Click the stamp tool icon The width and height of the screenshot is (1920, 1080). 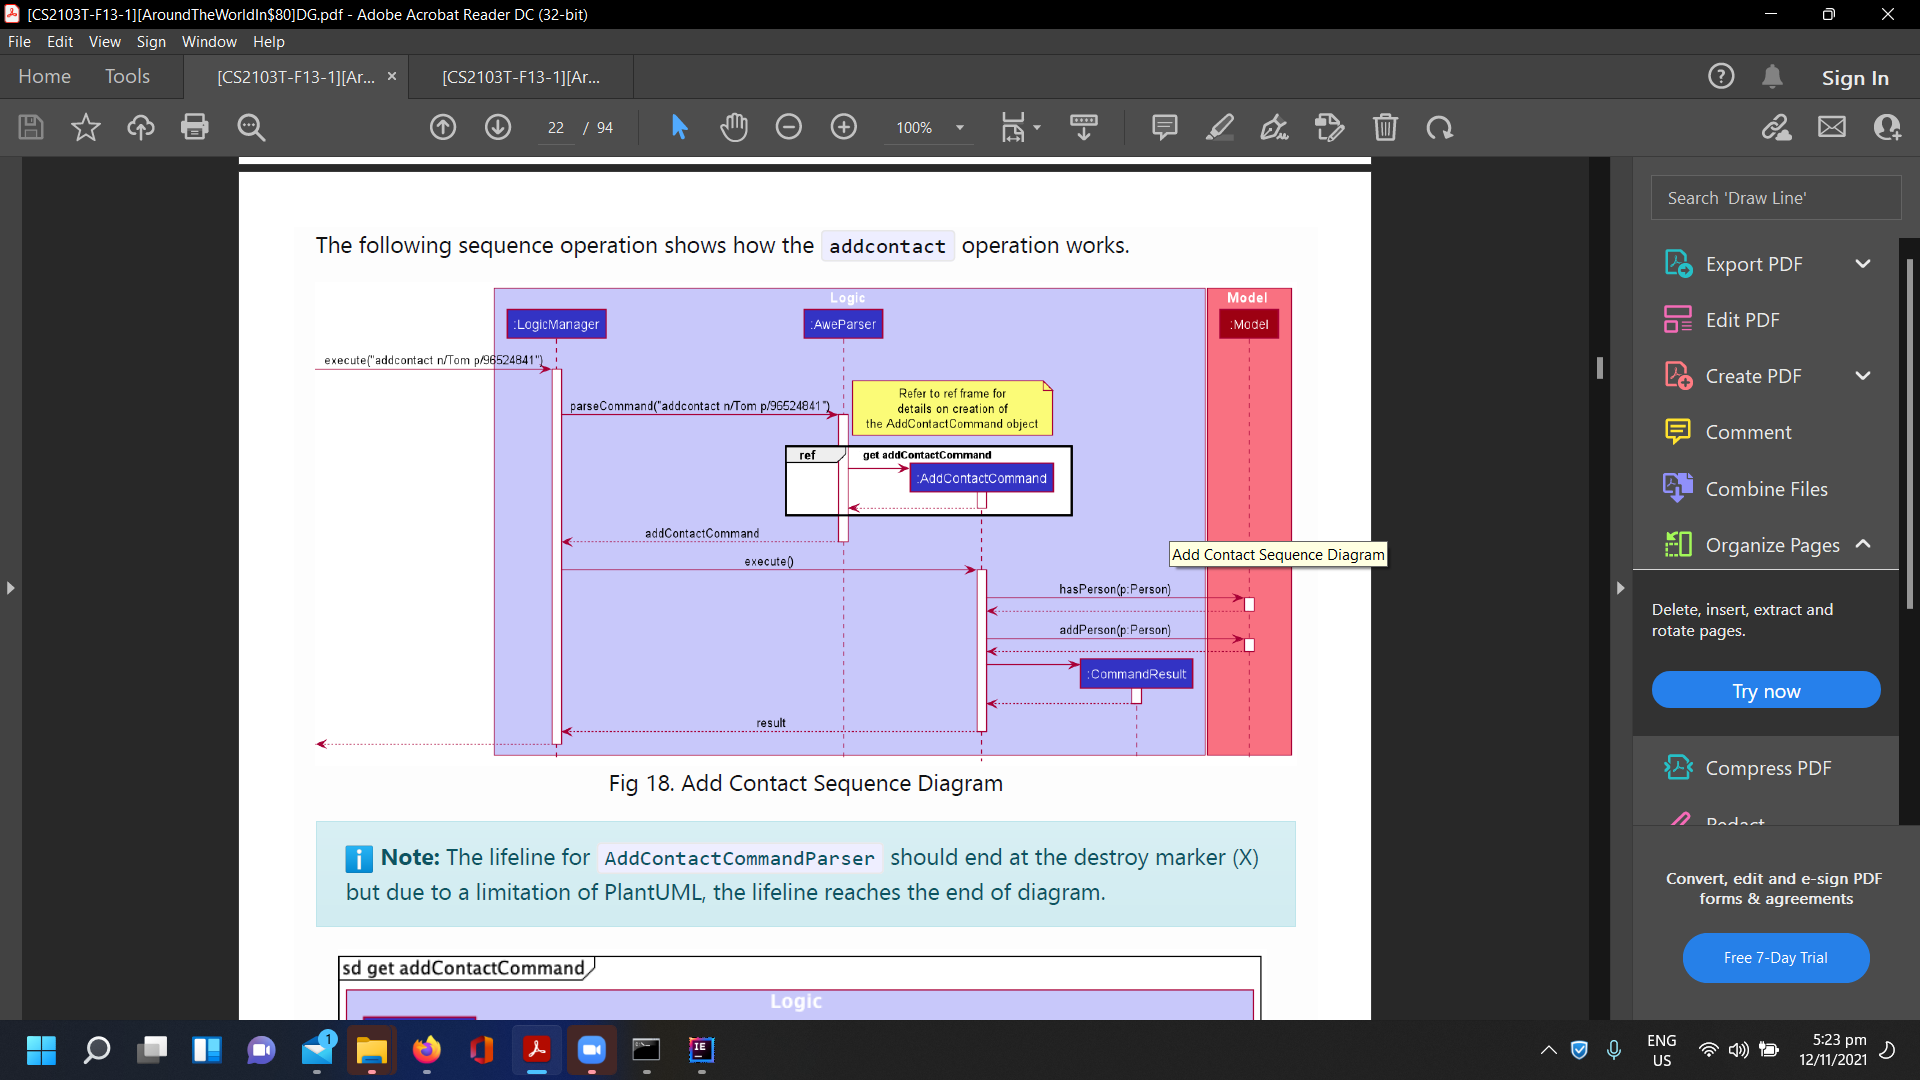[x=1330, y=127]
